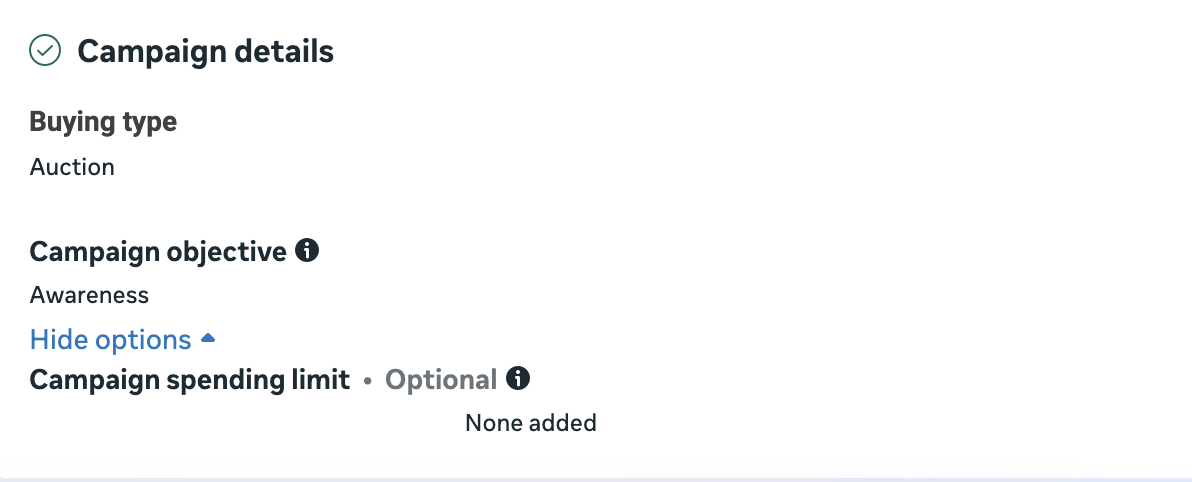The height and width of the screenshot is (482, 1192).
Task: Click the dot separator before Optional
Action: 368,381
